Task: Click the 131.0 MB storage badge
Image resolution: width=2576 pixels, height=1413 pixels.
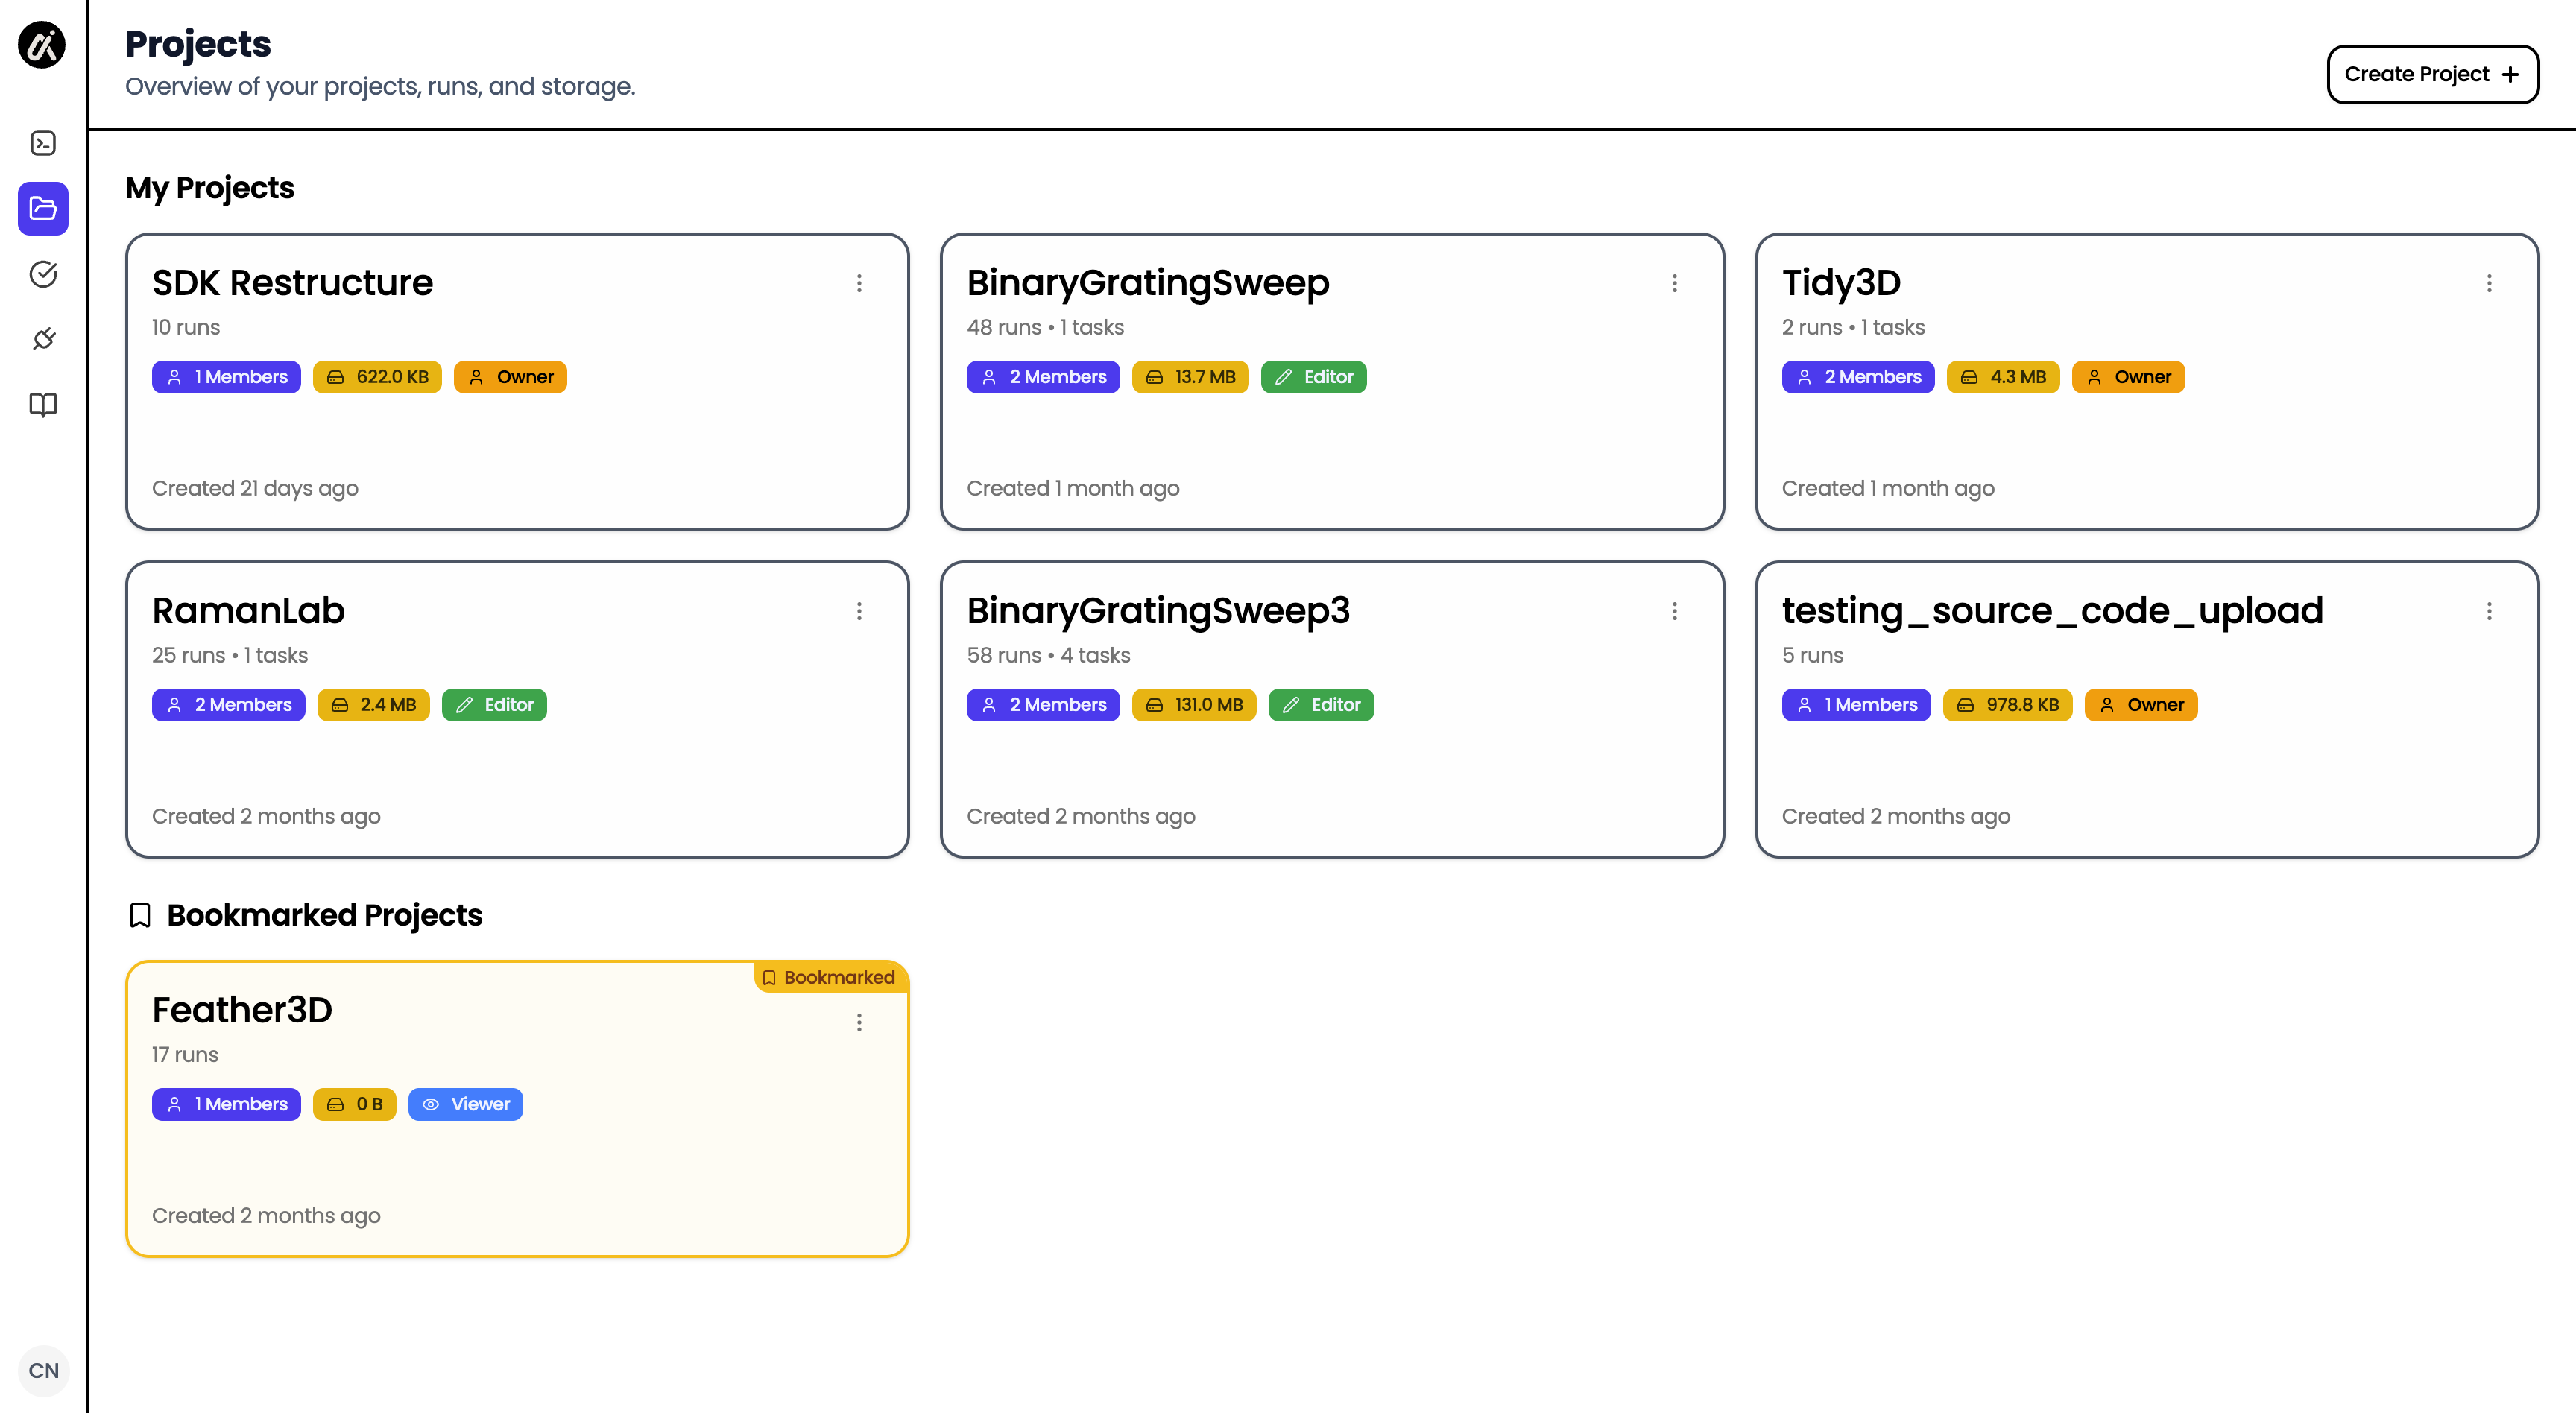Action: 1193,704
